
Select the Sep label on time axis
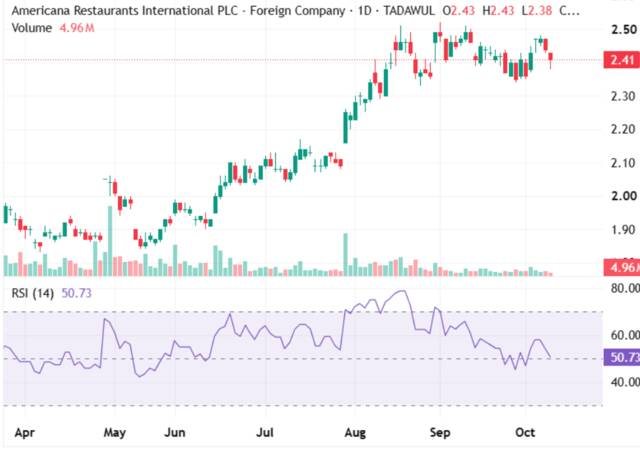440,432
